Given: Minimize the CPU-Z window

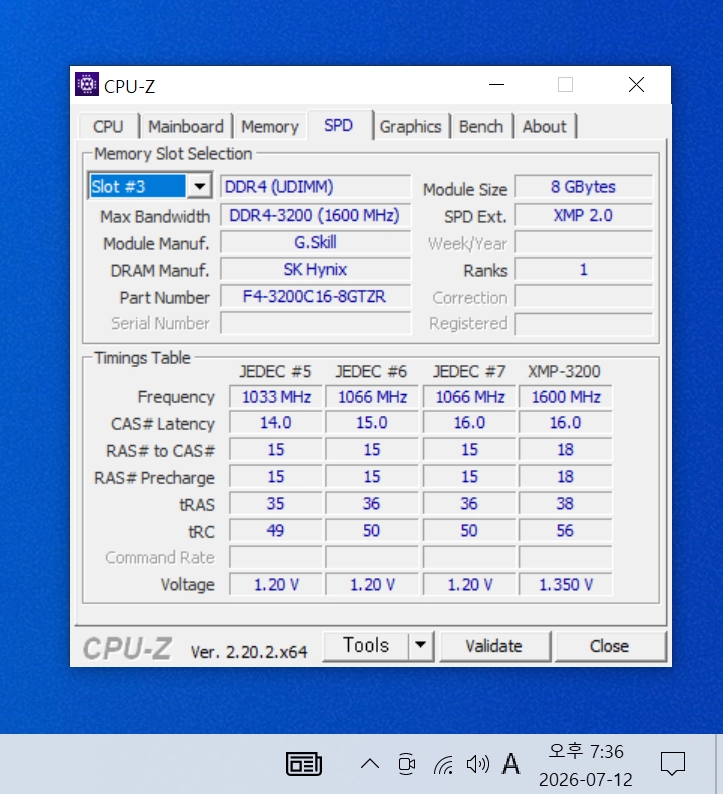Looking at the screenshot, I should coord(496,85).
